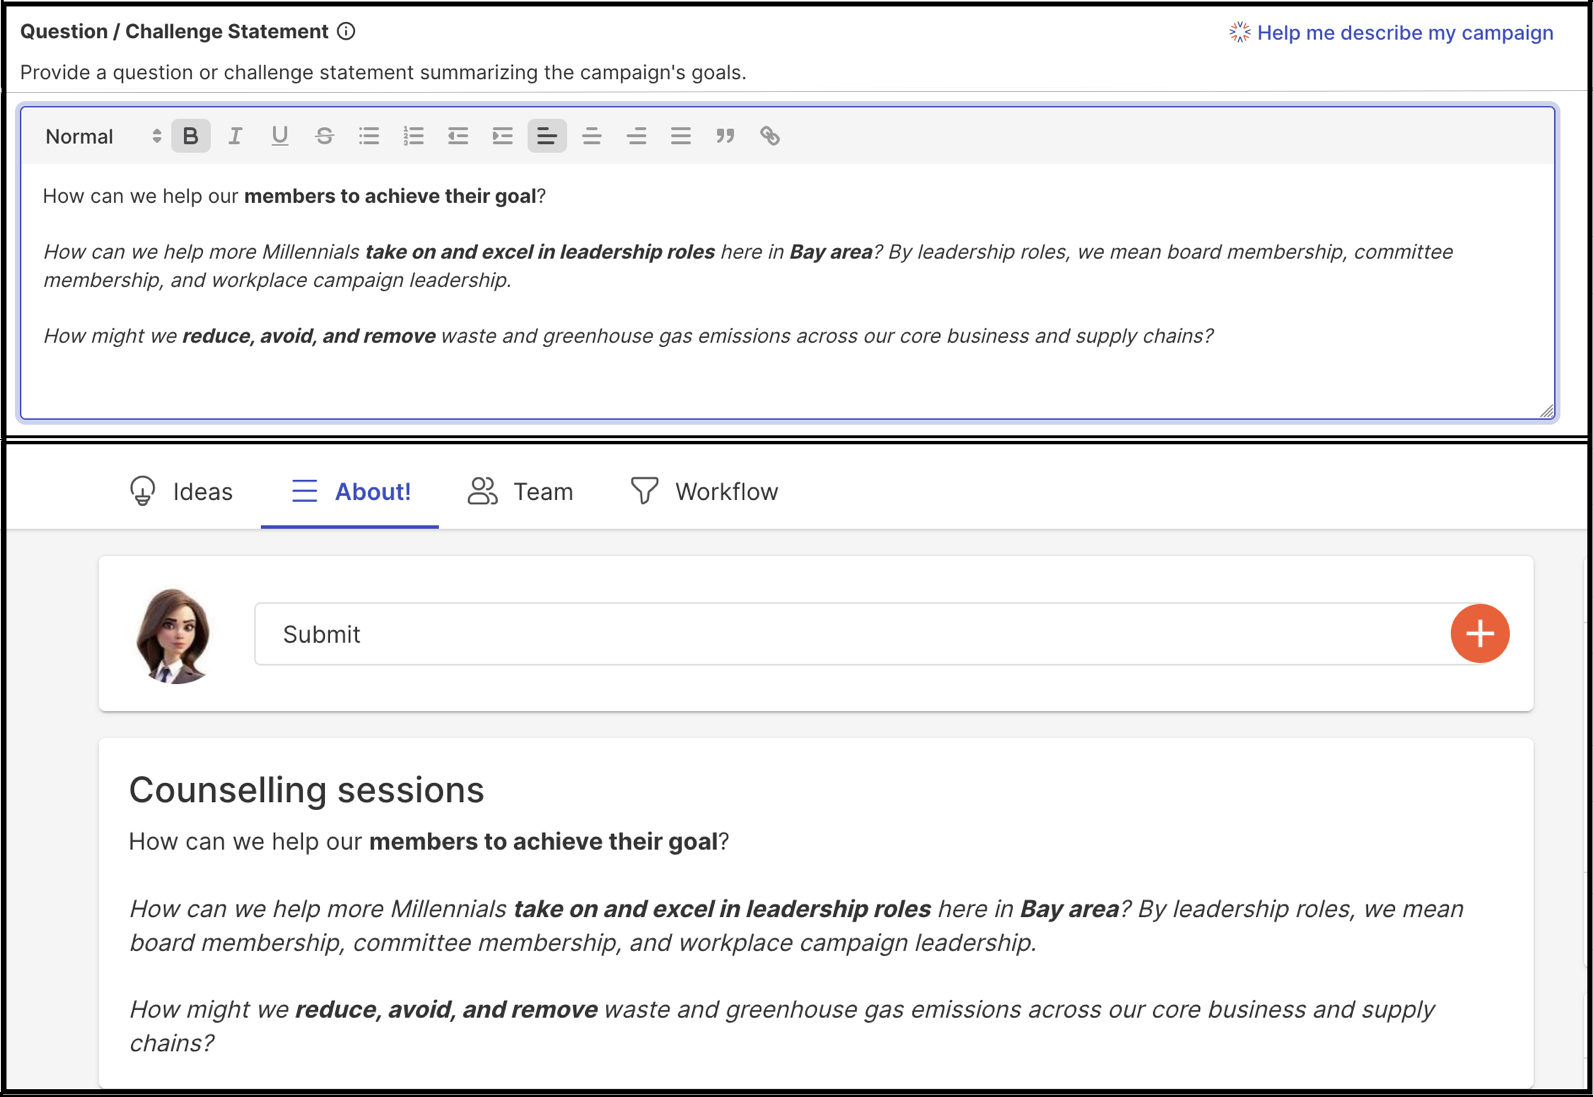Align text center
The width and height of the screenshot is (1593, 1097).
(x=592, y=136)
